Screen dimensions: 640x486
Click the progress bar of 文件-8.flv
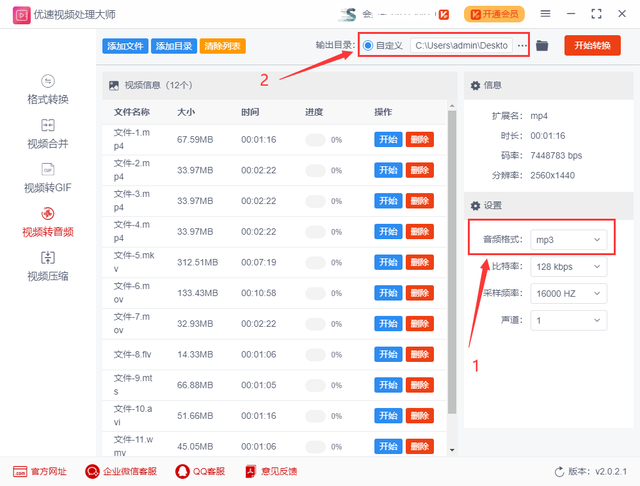pyautogui.click(x=315, y=355)
